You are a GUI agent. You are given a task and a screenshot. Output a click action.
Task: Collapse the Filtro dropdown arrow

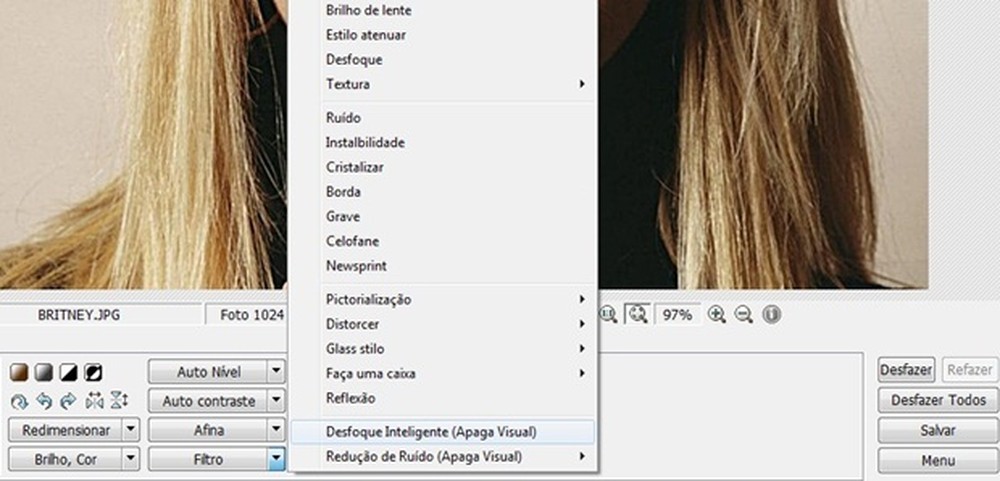click(x=276, y=459)
